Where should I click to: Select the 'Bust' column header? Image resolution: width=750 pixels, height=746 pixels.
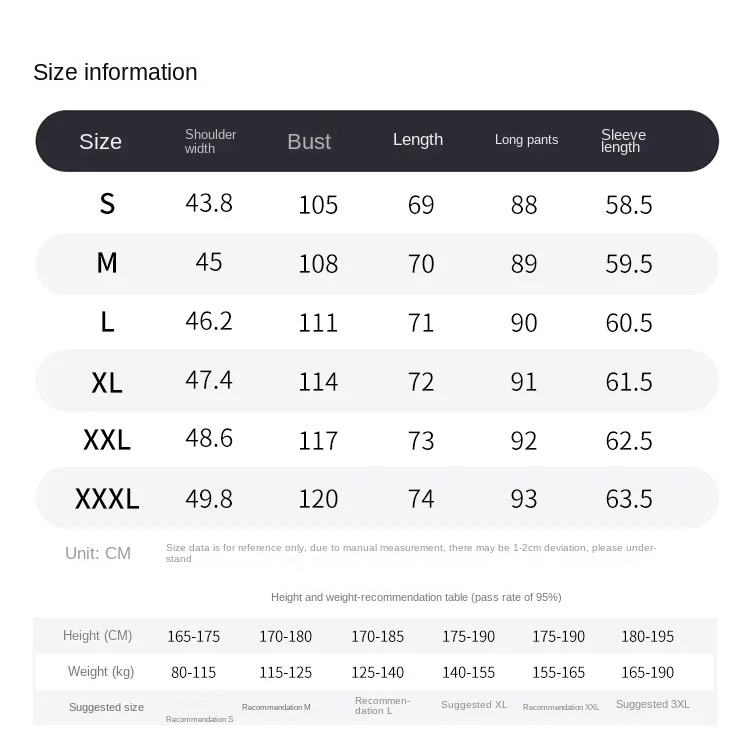pyautogui.click(x=308, y=142)
